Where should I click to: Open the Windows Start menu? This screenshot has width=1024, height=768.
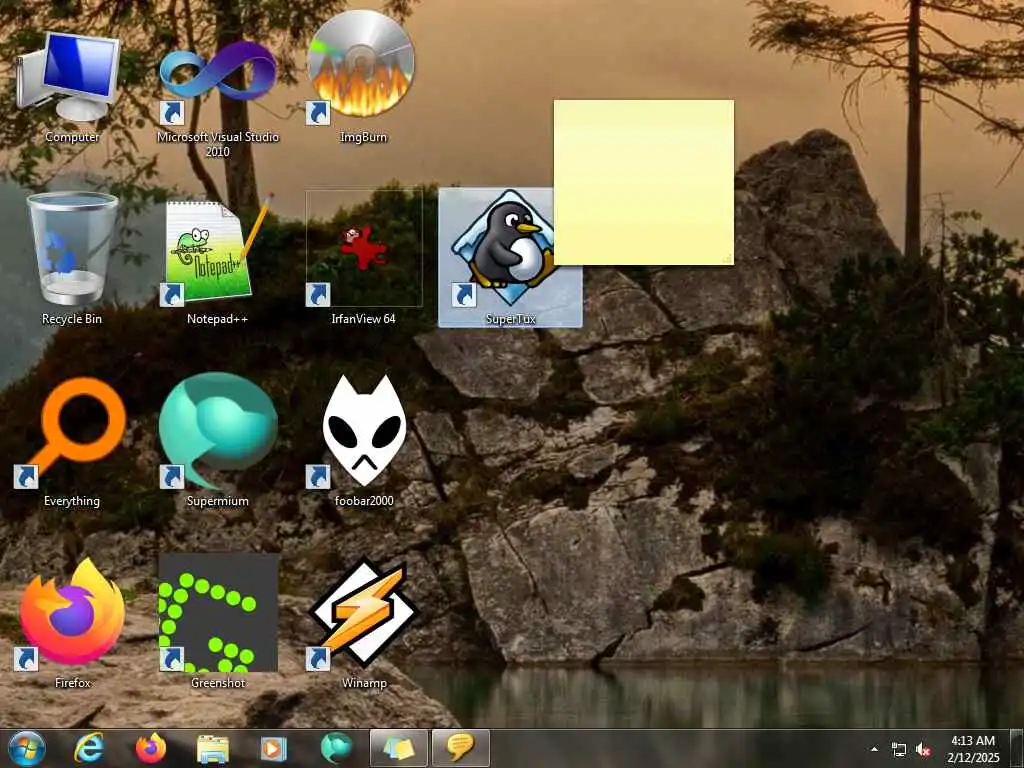pos(26,748)
